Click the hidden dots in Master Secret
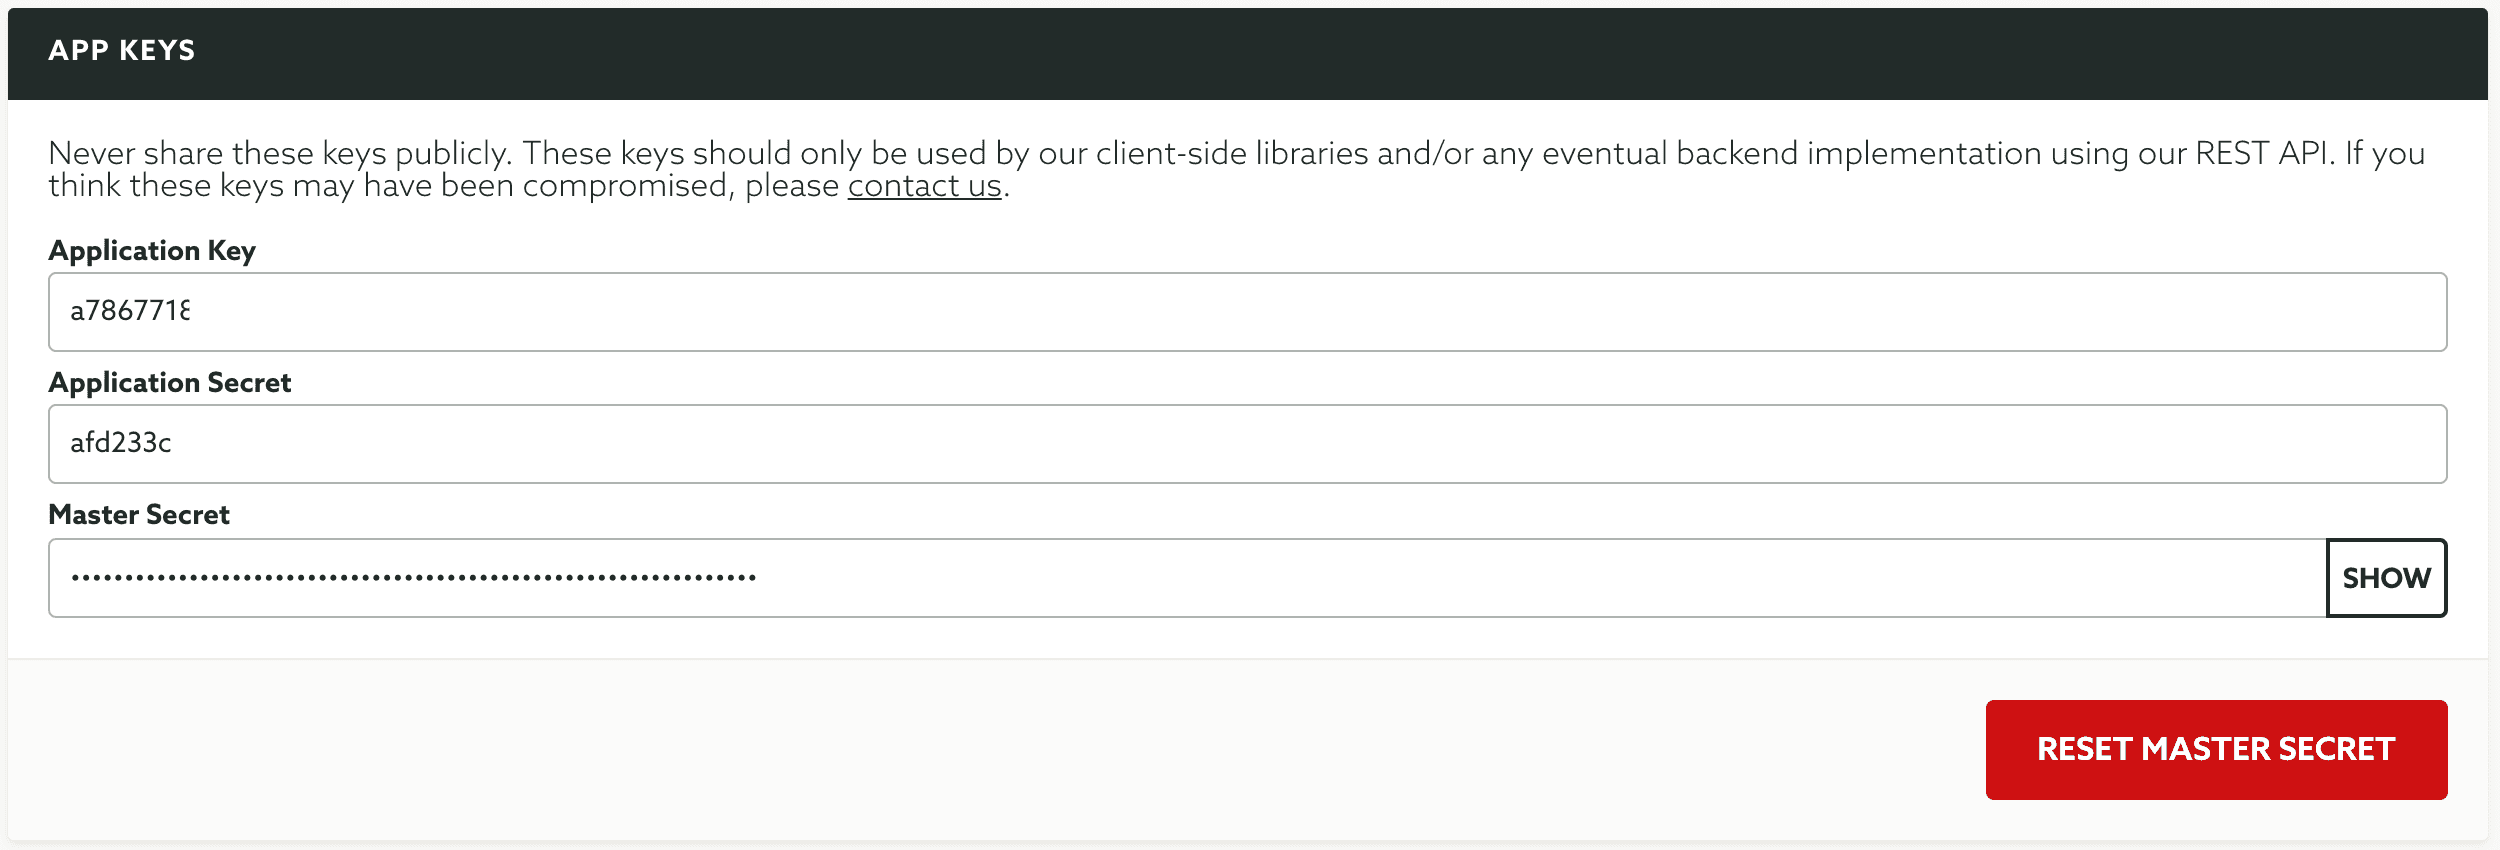 (x=412, y=577)
